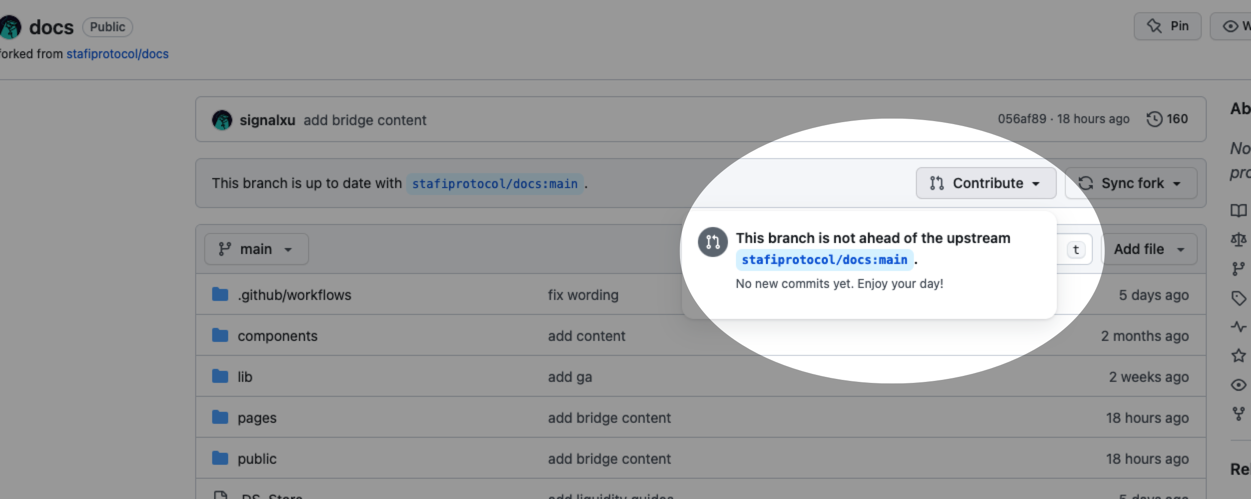Click the book Readme icon in About sidebar
1251x499 pixels.
(1239, 211)
